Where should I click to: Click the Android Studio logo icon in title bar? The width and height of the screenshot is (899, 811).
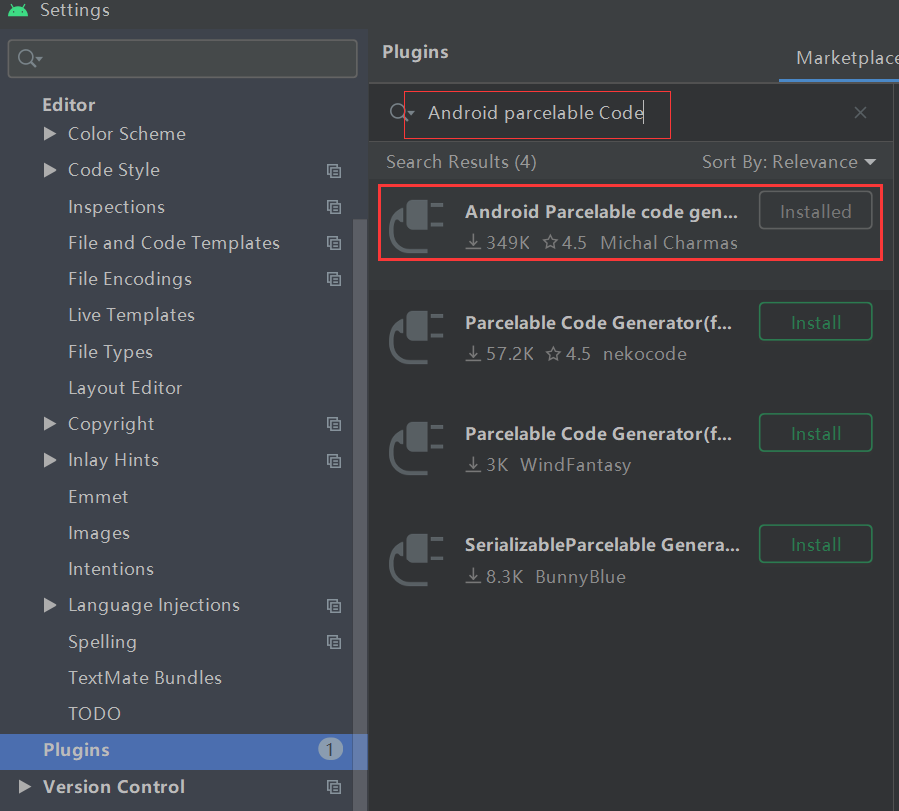[x=18, y=10]
